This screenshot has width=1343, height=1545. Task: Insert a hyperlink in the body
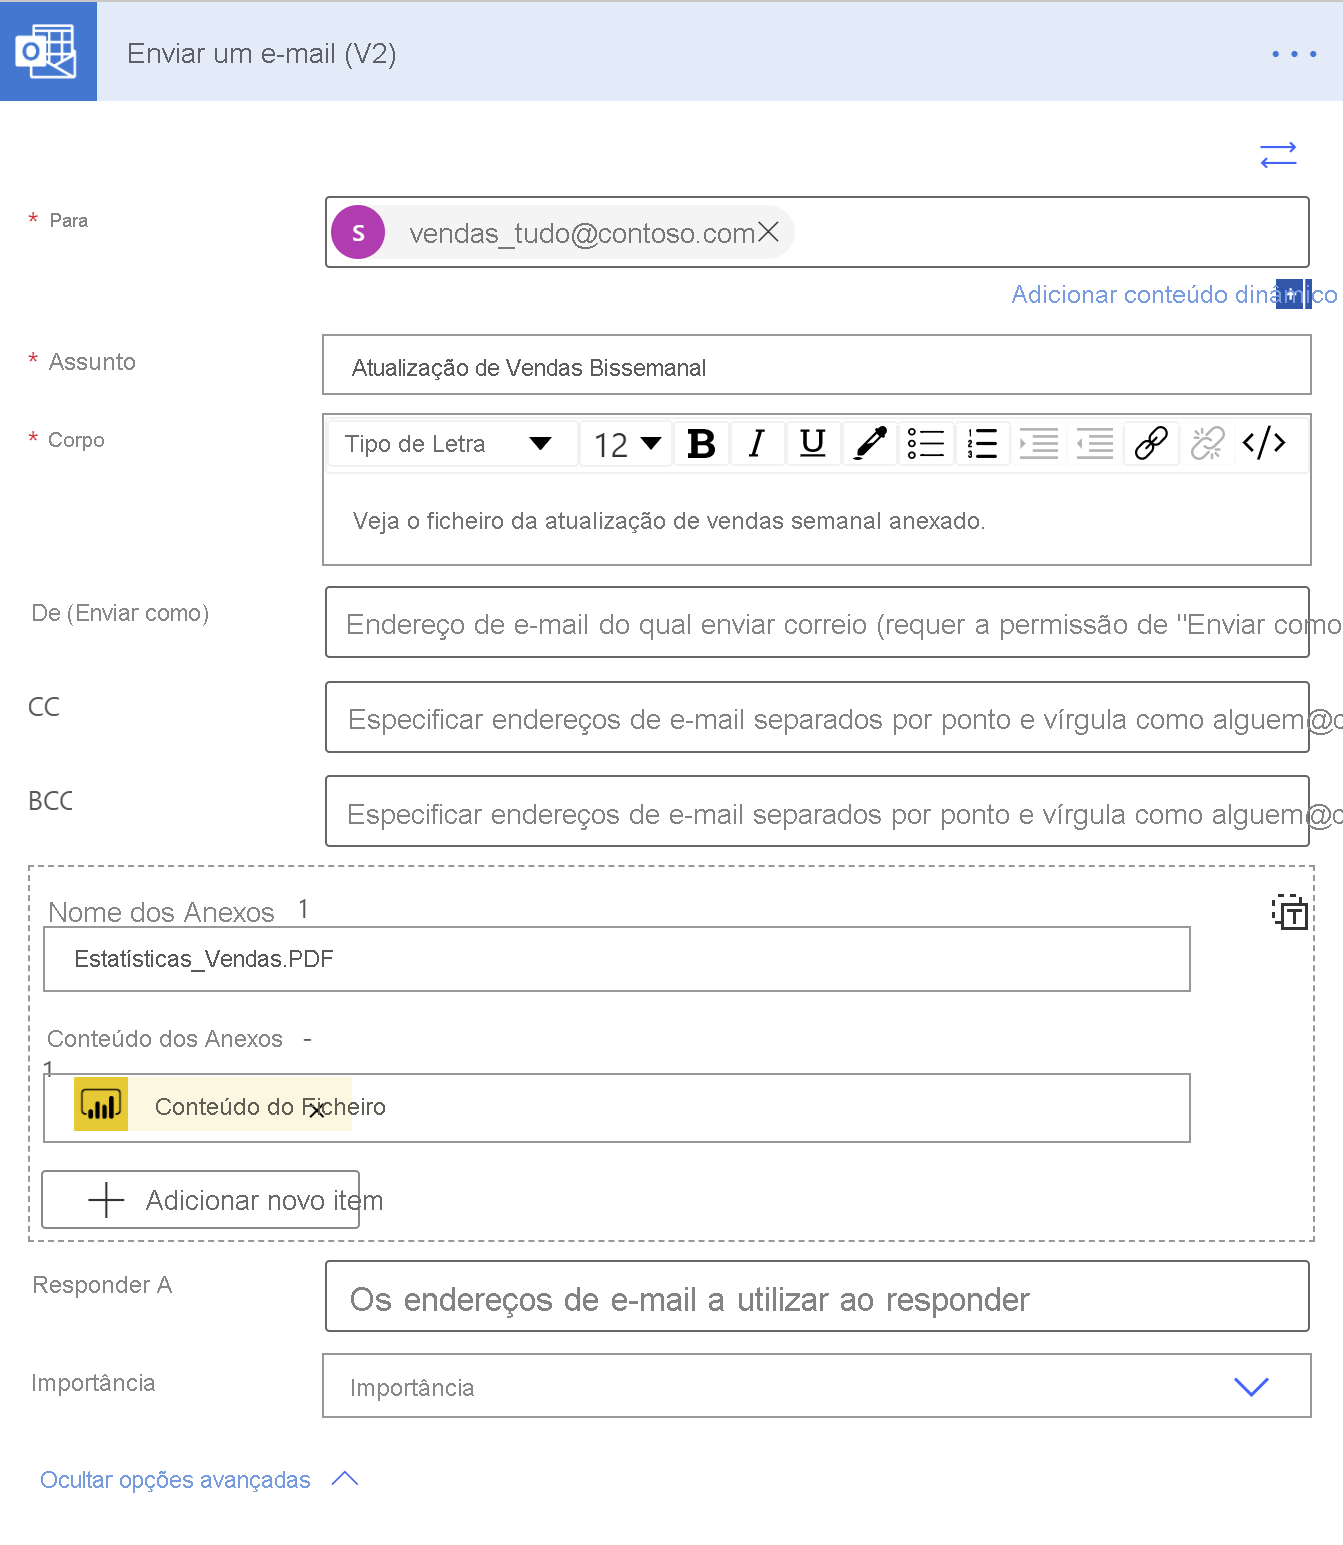tap(1151, 444)
